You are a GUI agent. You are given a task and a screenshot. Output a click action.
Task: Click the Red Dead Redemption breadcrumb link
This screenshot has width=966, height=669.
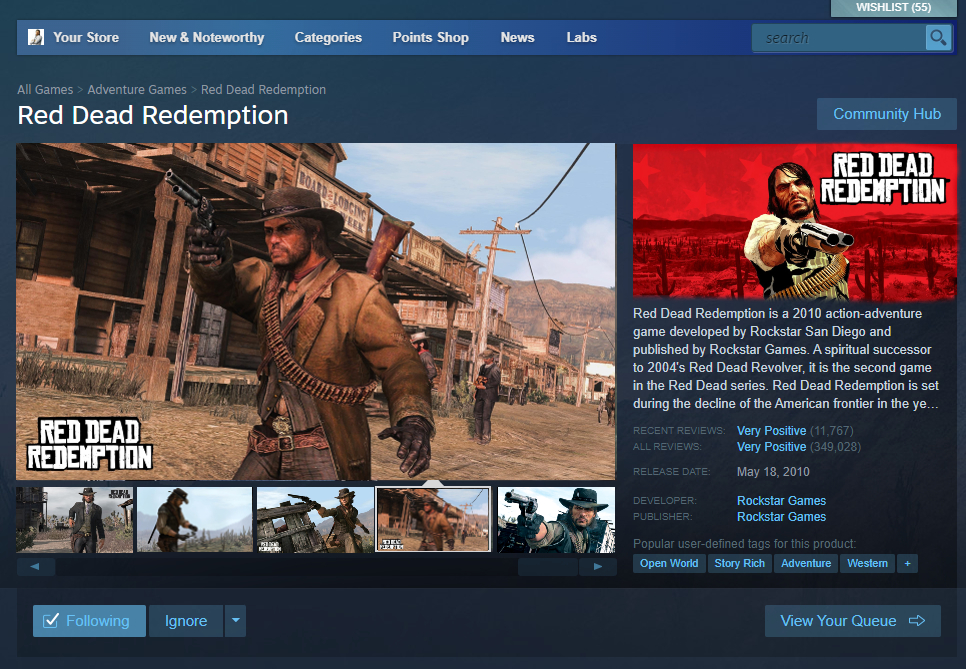point(263,89)
